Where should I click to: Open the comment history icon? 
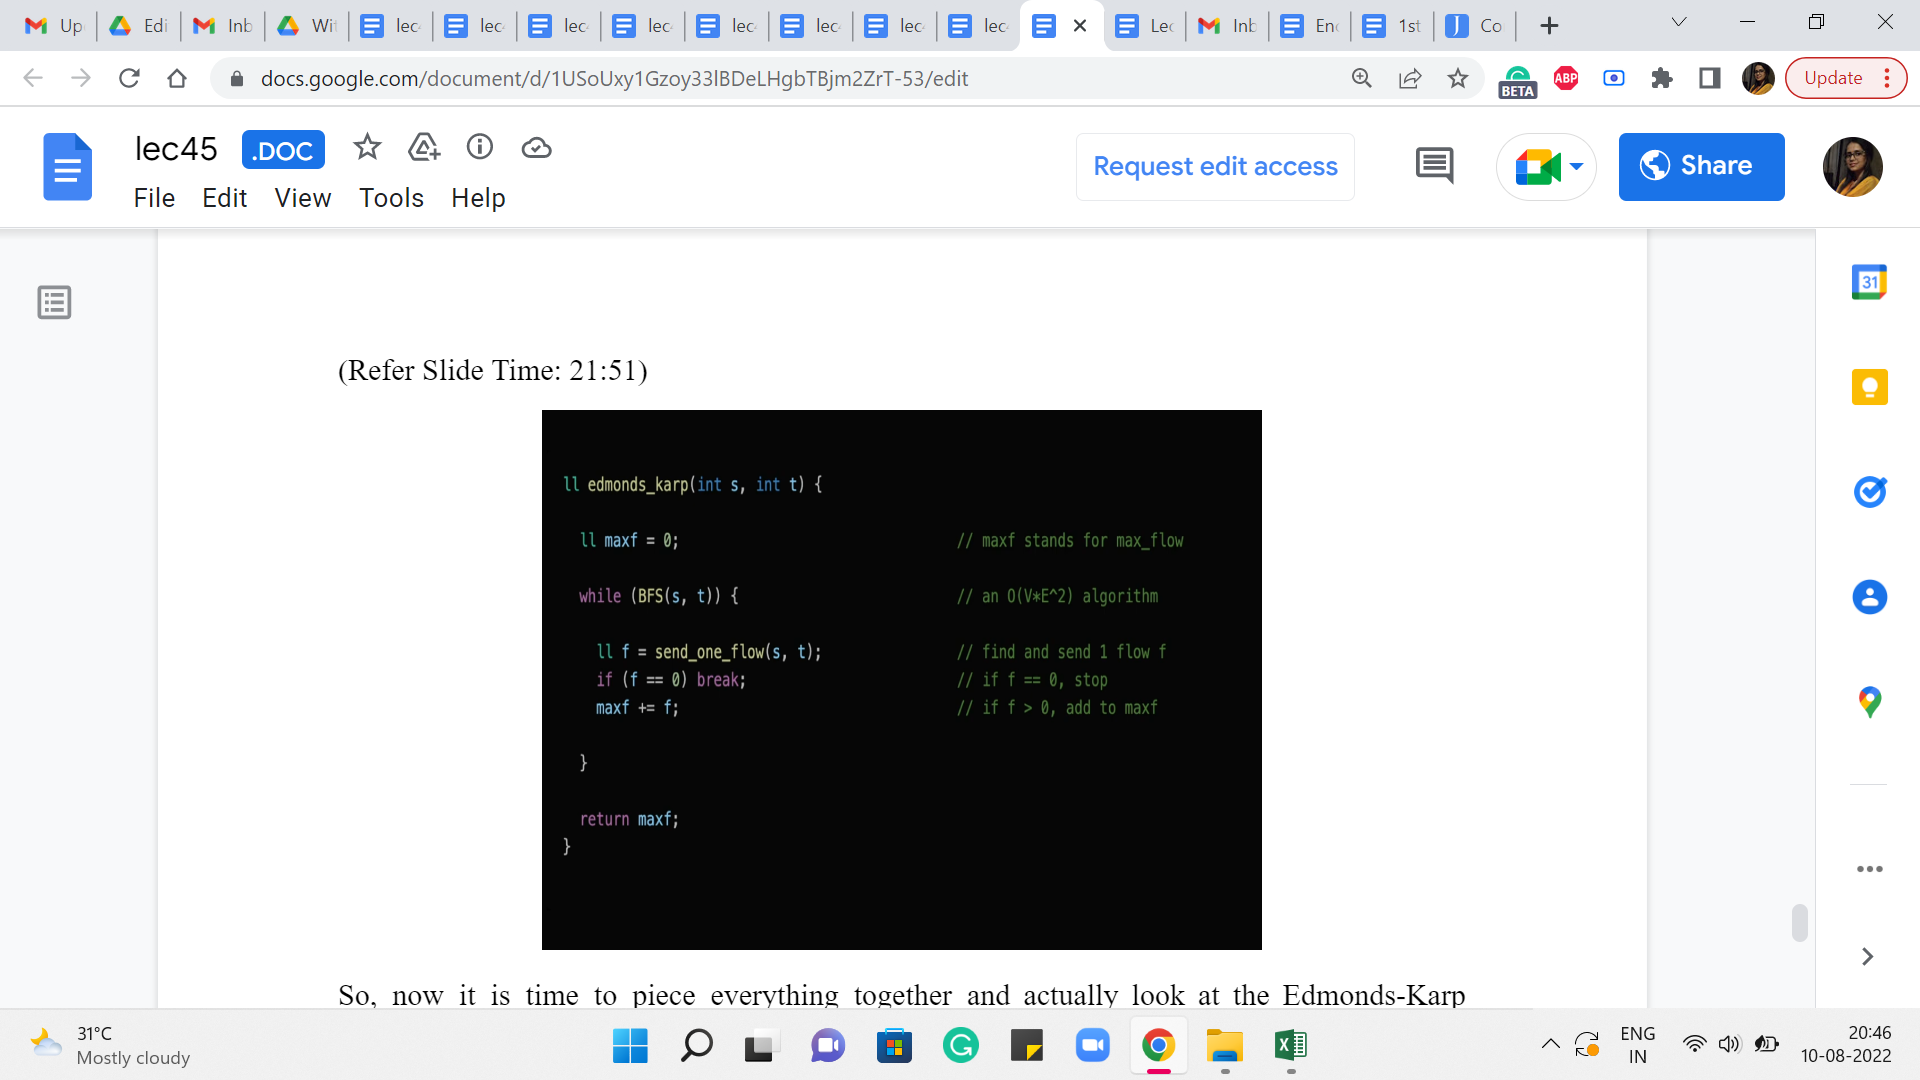1434,166
